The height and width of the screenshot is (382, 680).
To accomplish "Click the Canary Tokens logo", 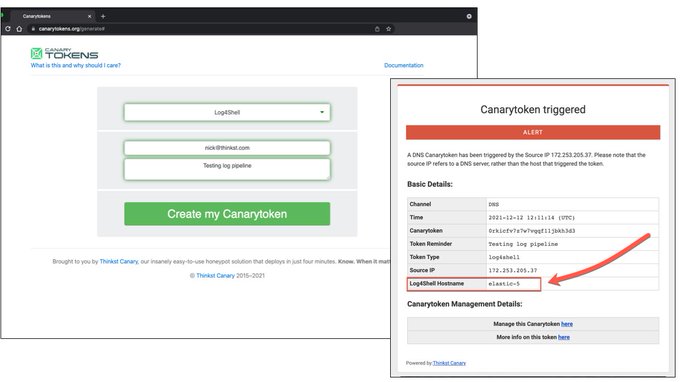I will coord(64,53).
